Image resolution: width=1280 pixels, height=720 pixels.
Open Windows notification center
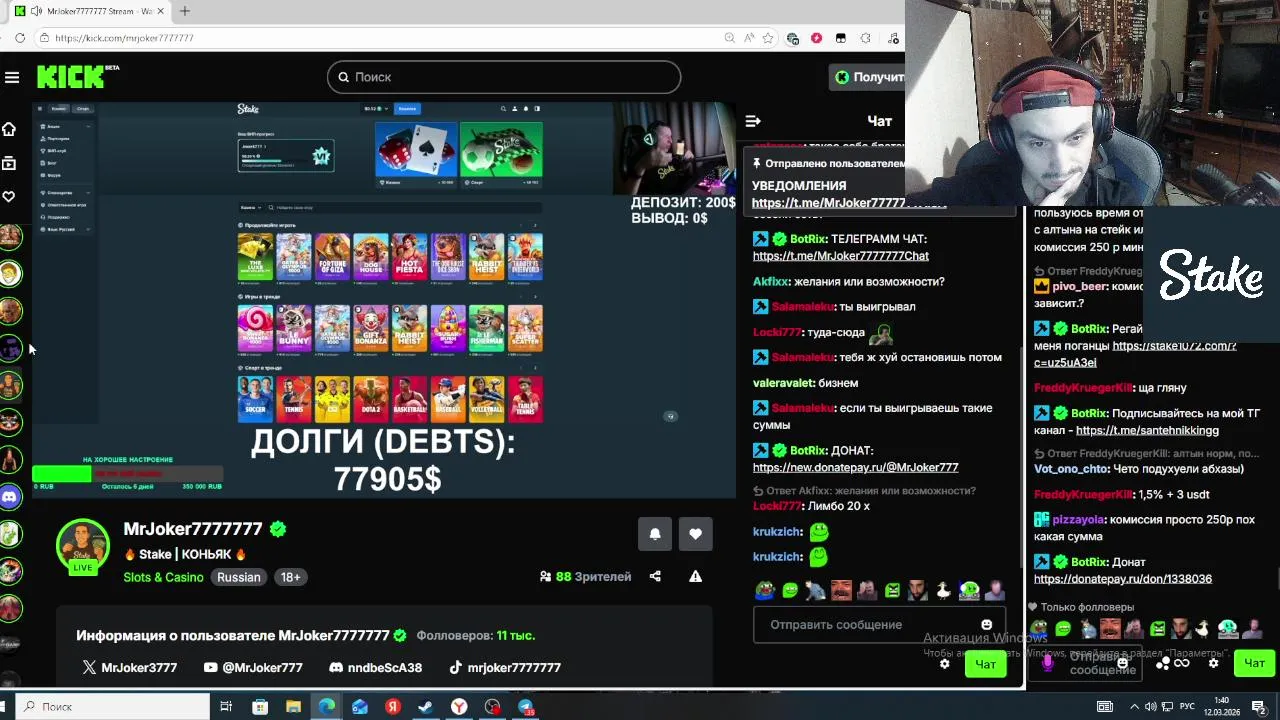1259,707
